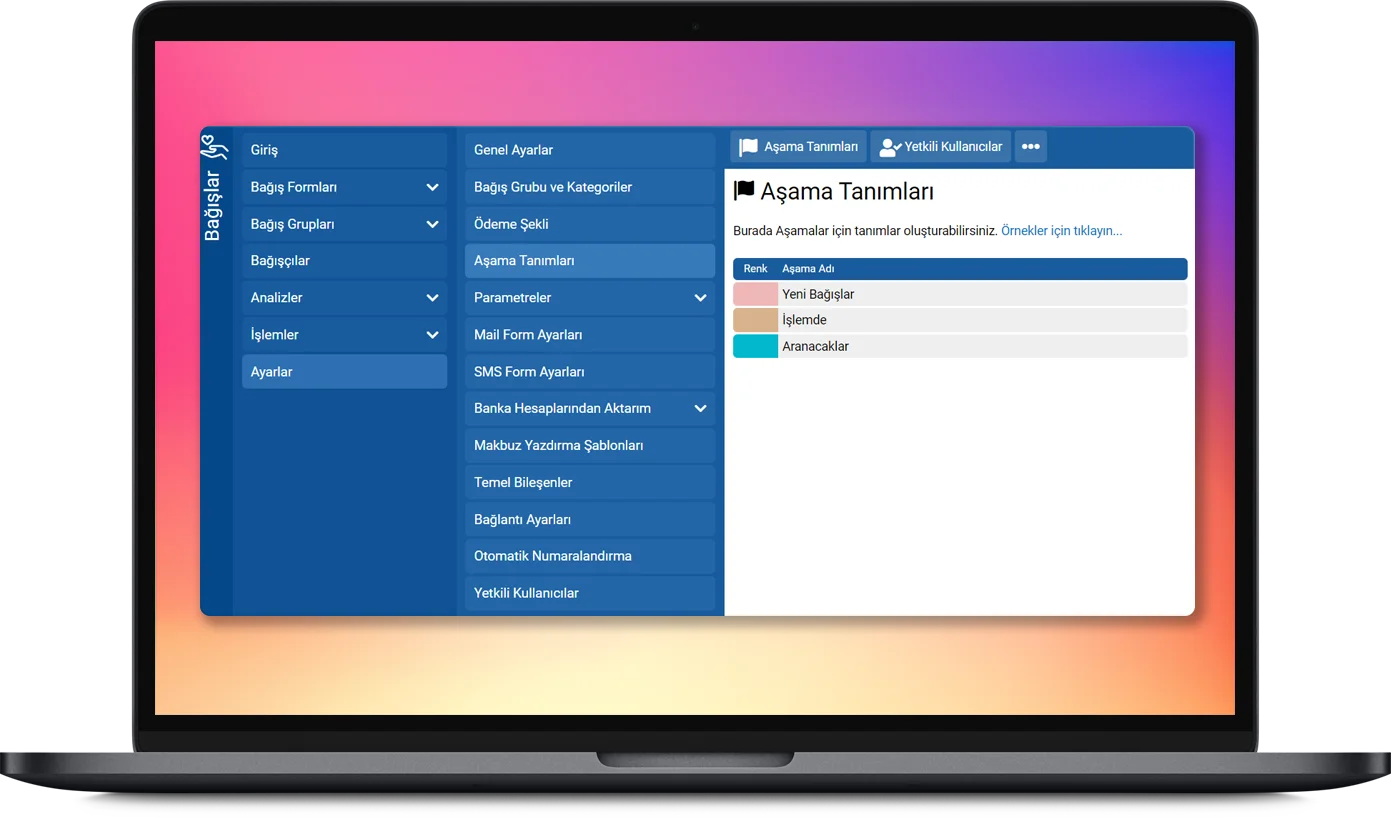
Task: Select the İşlemde stage row
Action: tap(980, 320)
